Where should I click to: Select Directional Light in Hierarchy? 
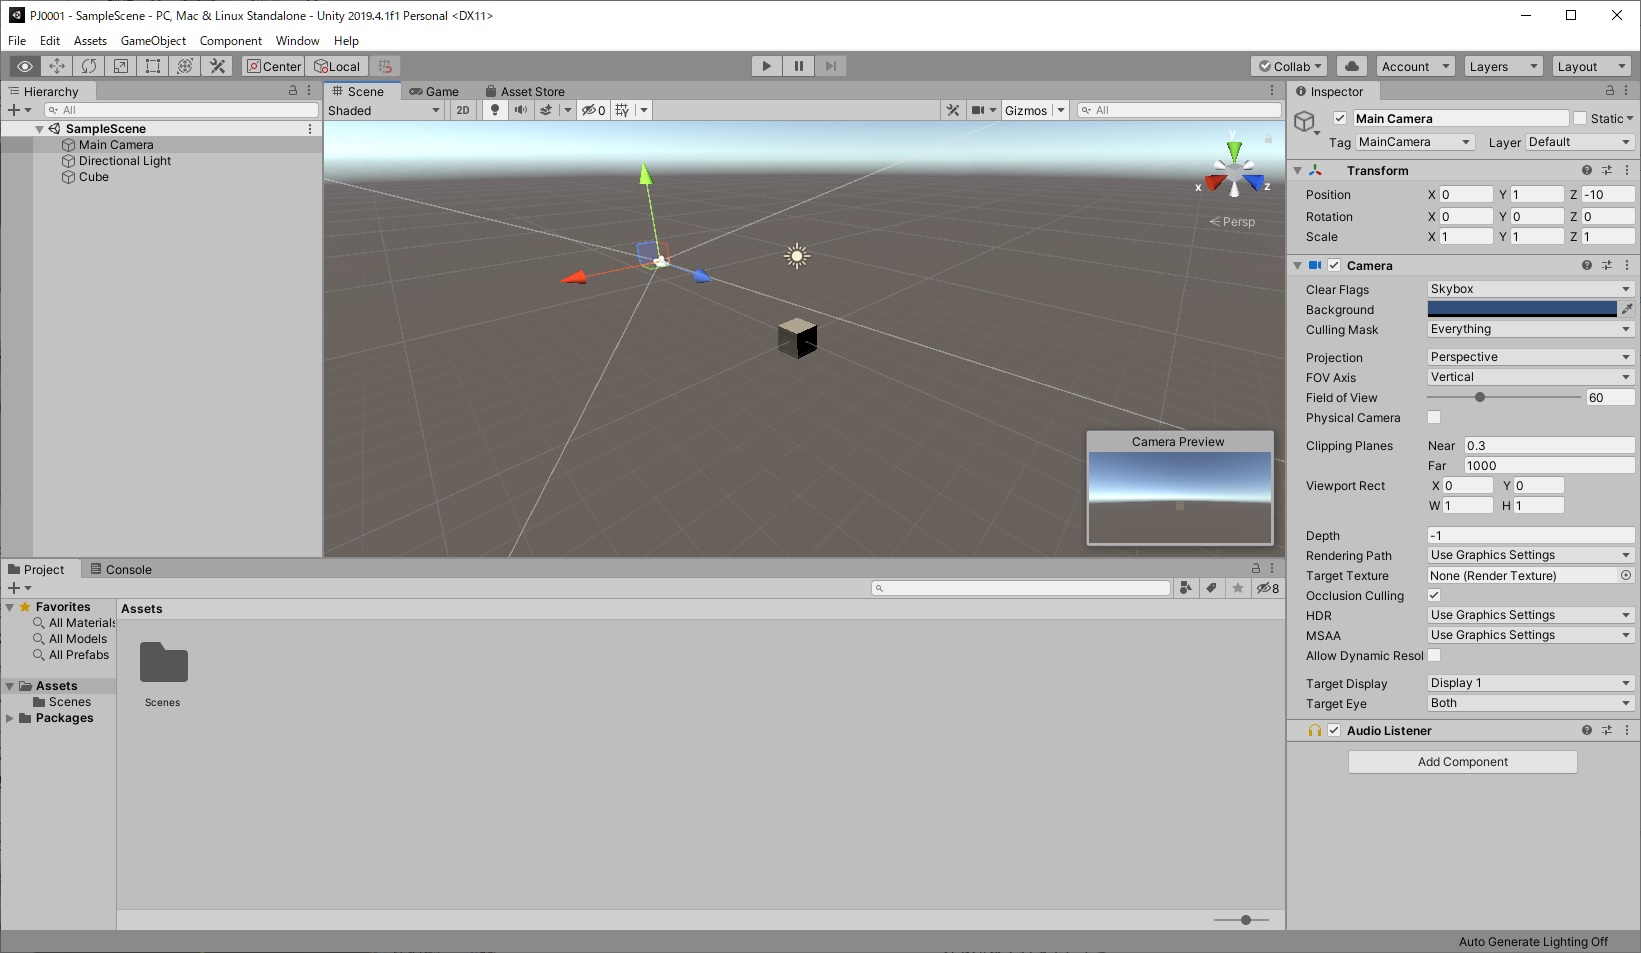[x=125, y=161]
